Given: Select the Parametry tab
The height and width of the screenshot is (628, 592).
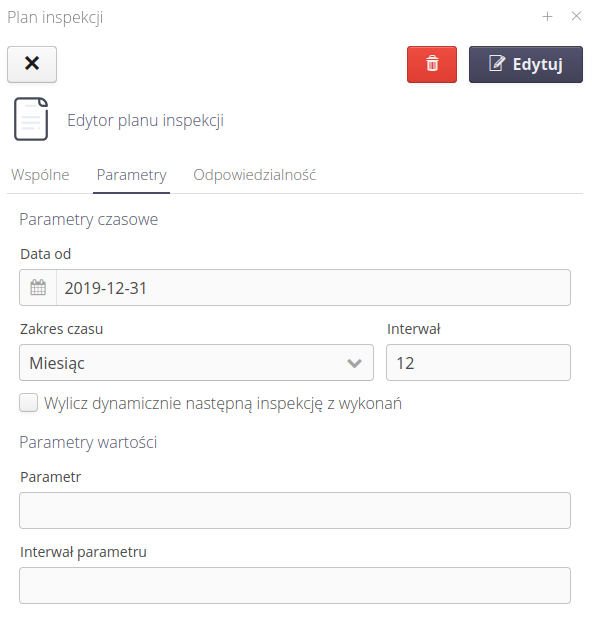Looking at the screenshot, I should tap(131, 175).
